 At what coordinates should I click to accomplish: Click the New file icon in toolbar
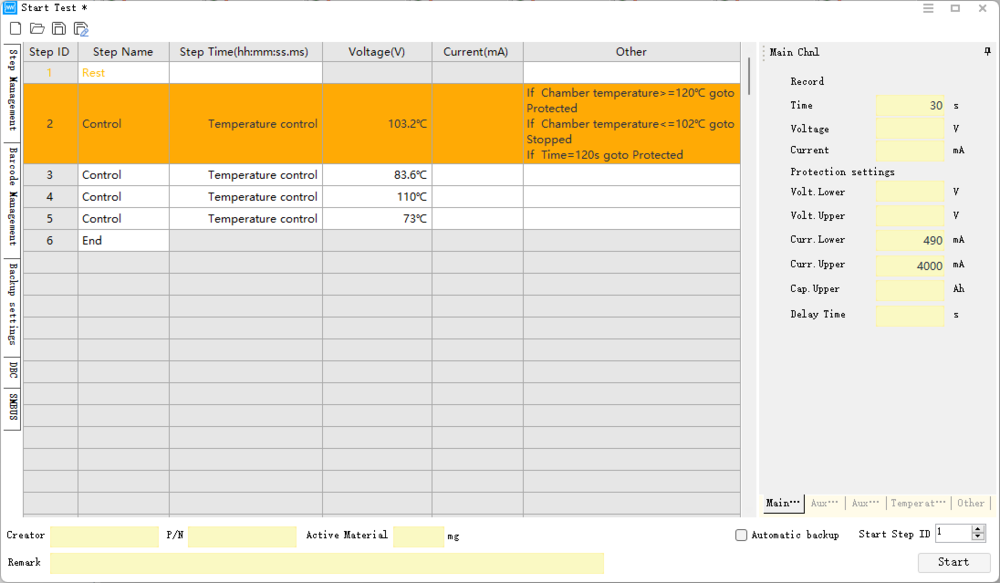pyautogui.click(x=15, y=29)
